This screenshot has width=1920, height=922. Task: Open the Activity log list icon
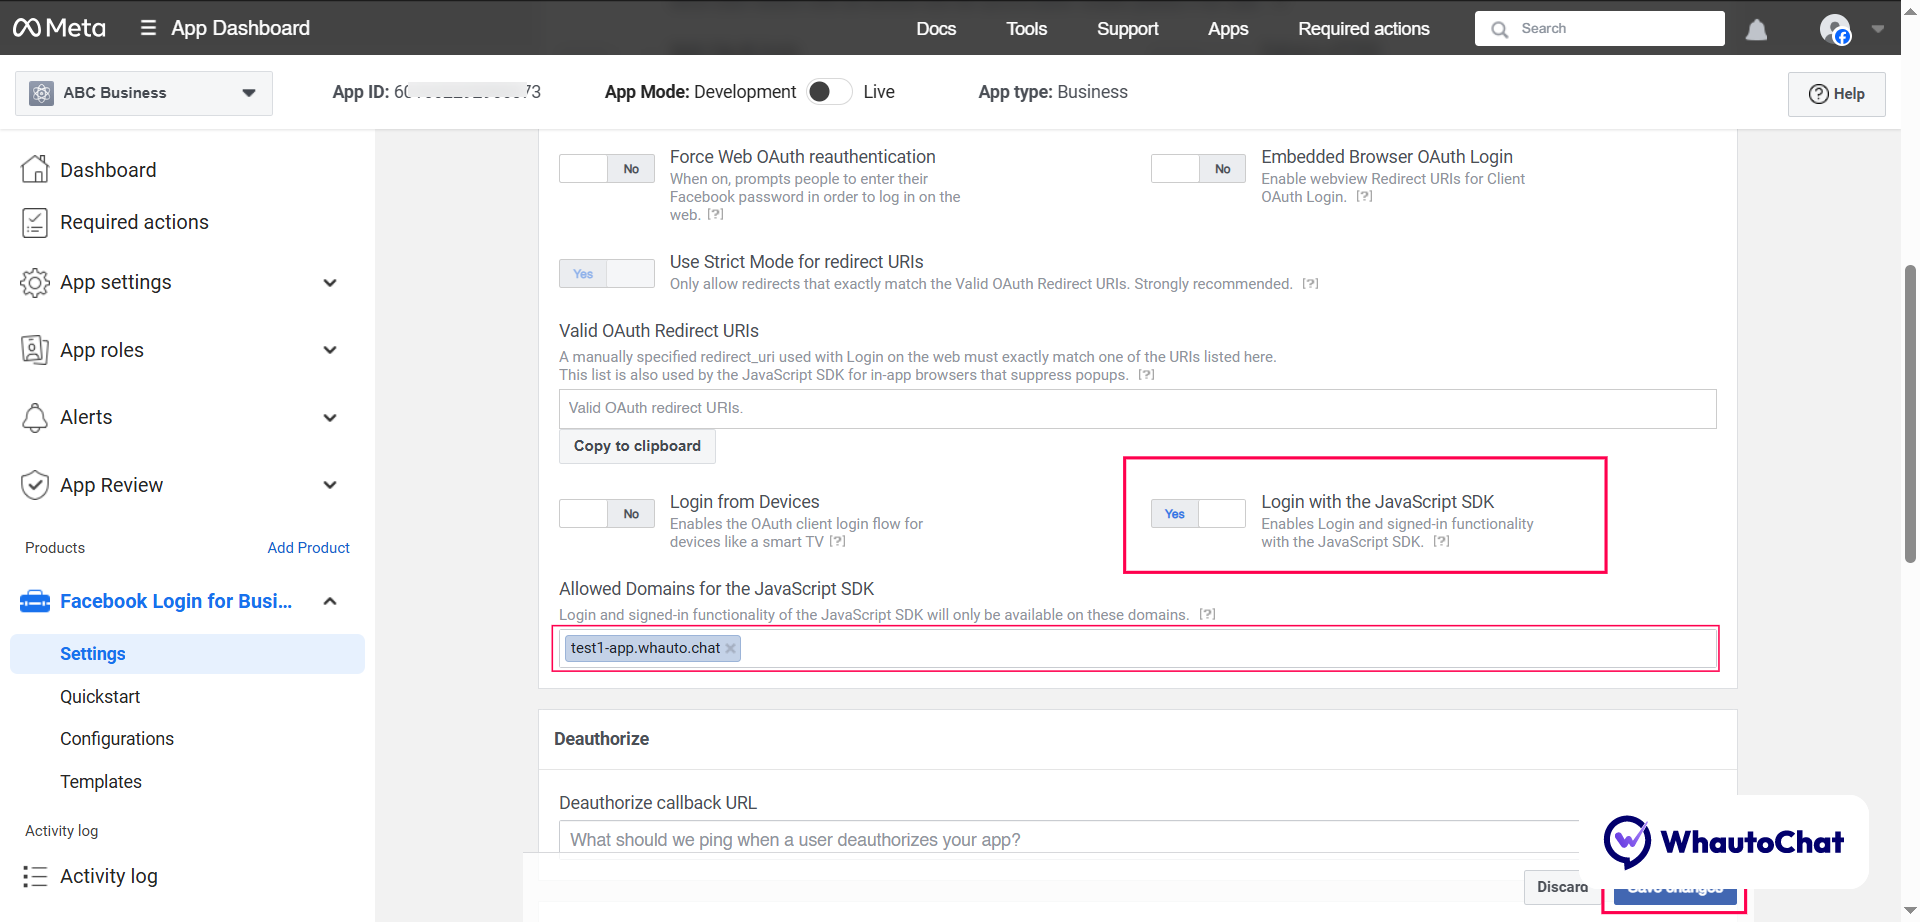click(x=35, y=877)
